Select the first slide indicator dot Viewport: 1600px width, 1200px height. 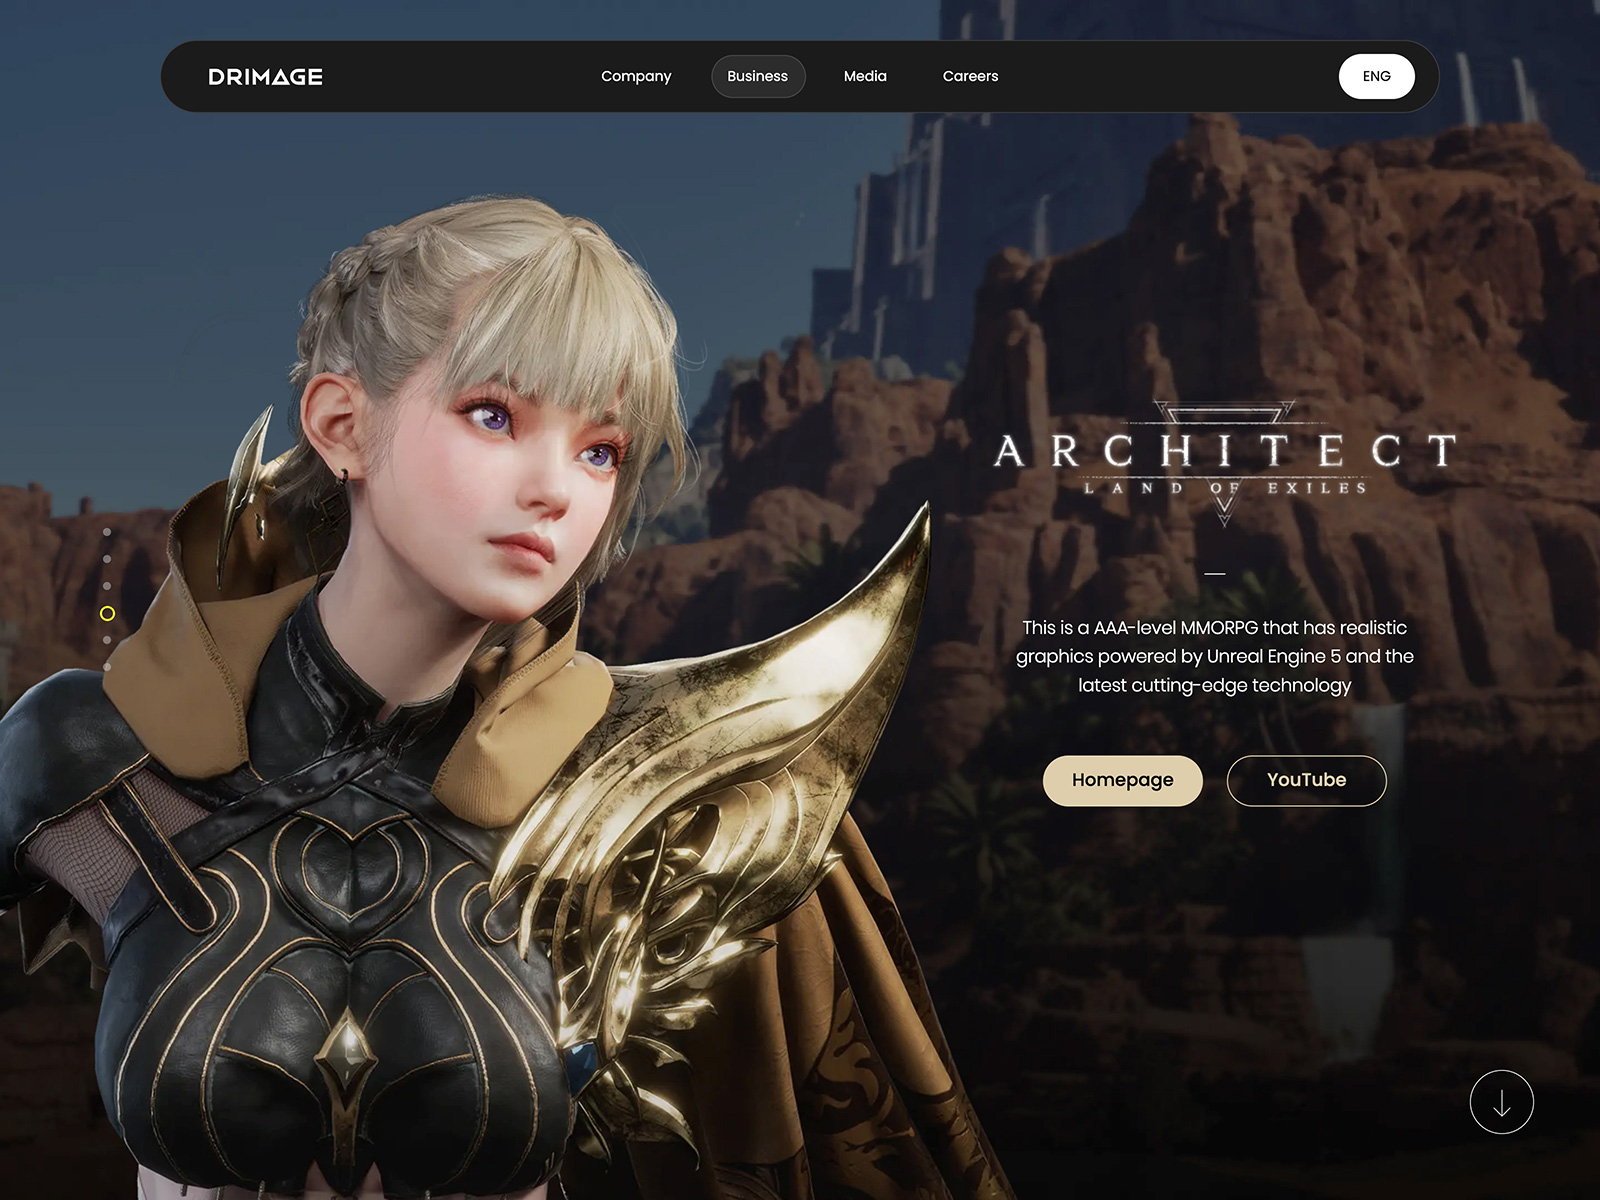pyautogui.click(x=107, y=533)
